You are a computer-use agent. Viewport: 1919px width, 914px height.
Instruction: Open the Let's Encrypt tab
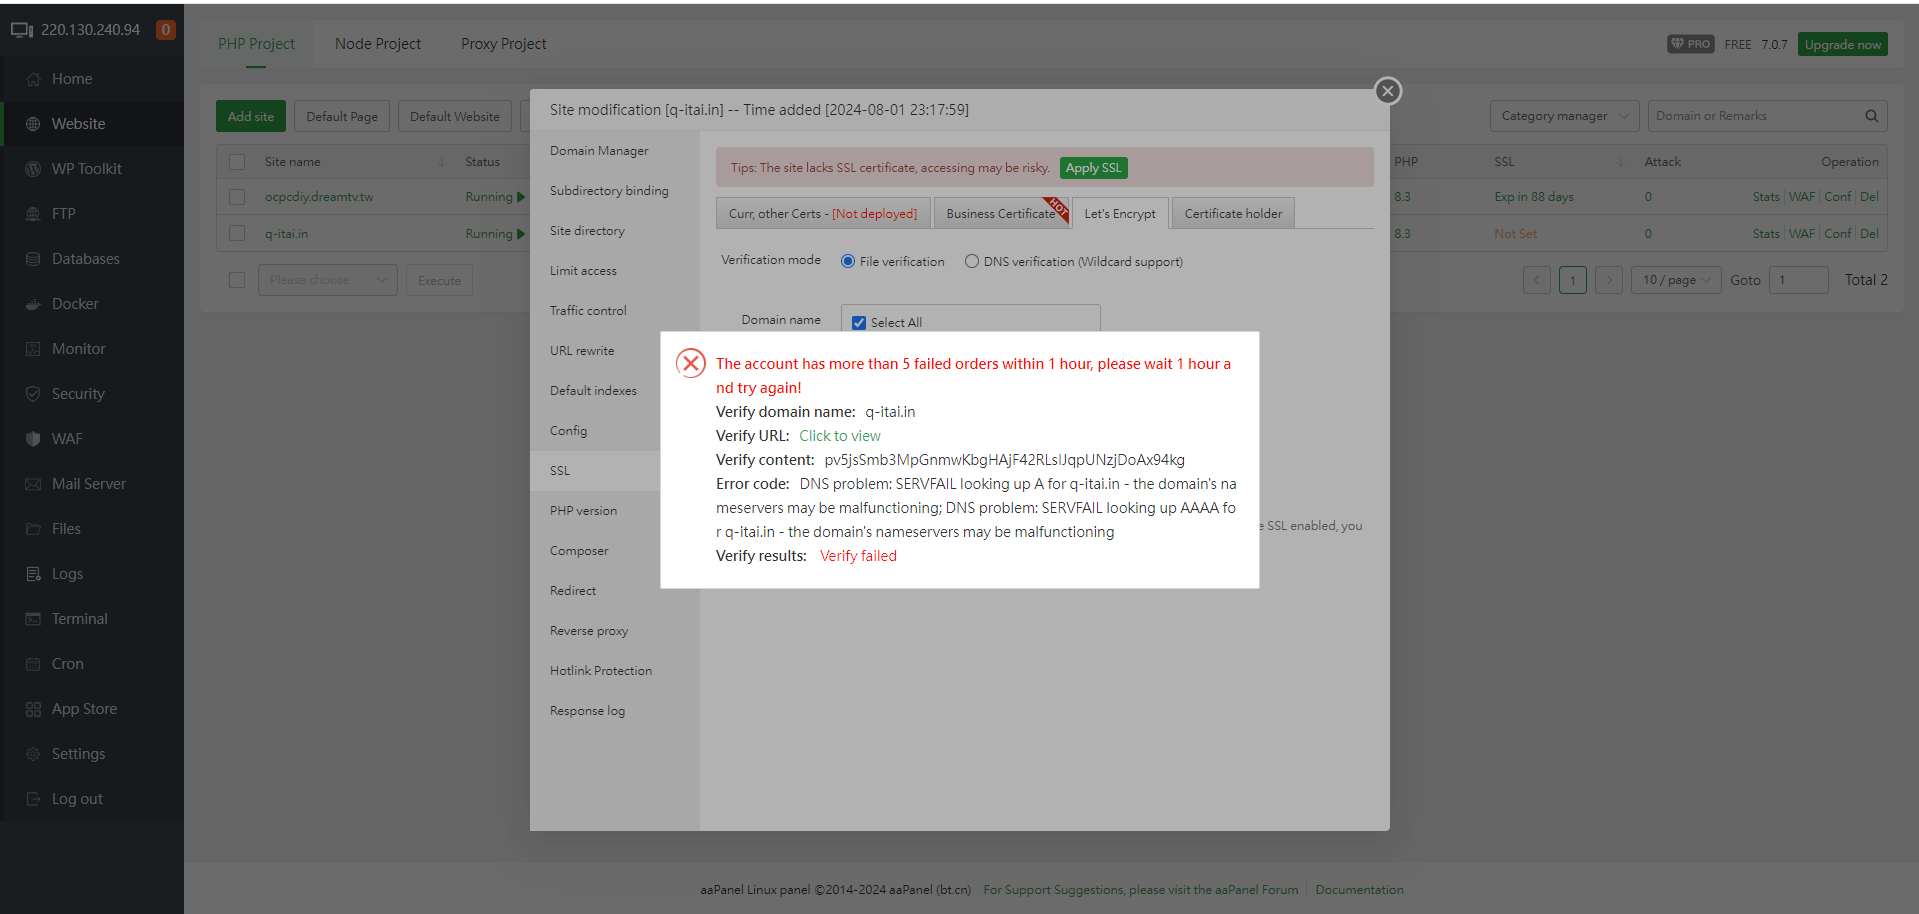pos(1120,214)
